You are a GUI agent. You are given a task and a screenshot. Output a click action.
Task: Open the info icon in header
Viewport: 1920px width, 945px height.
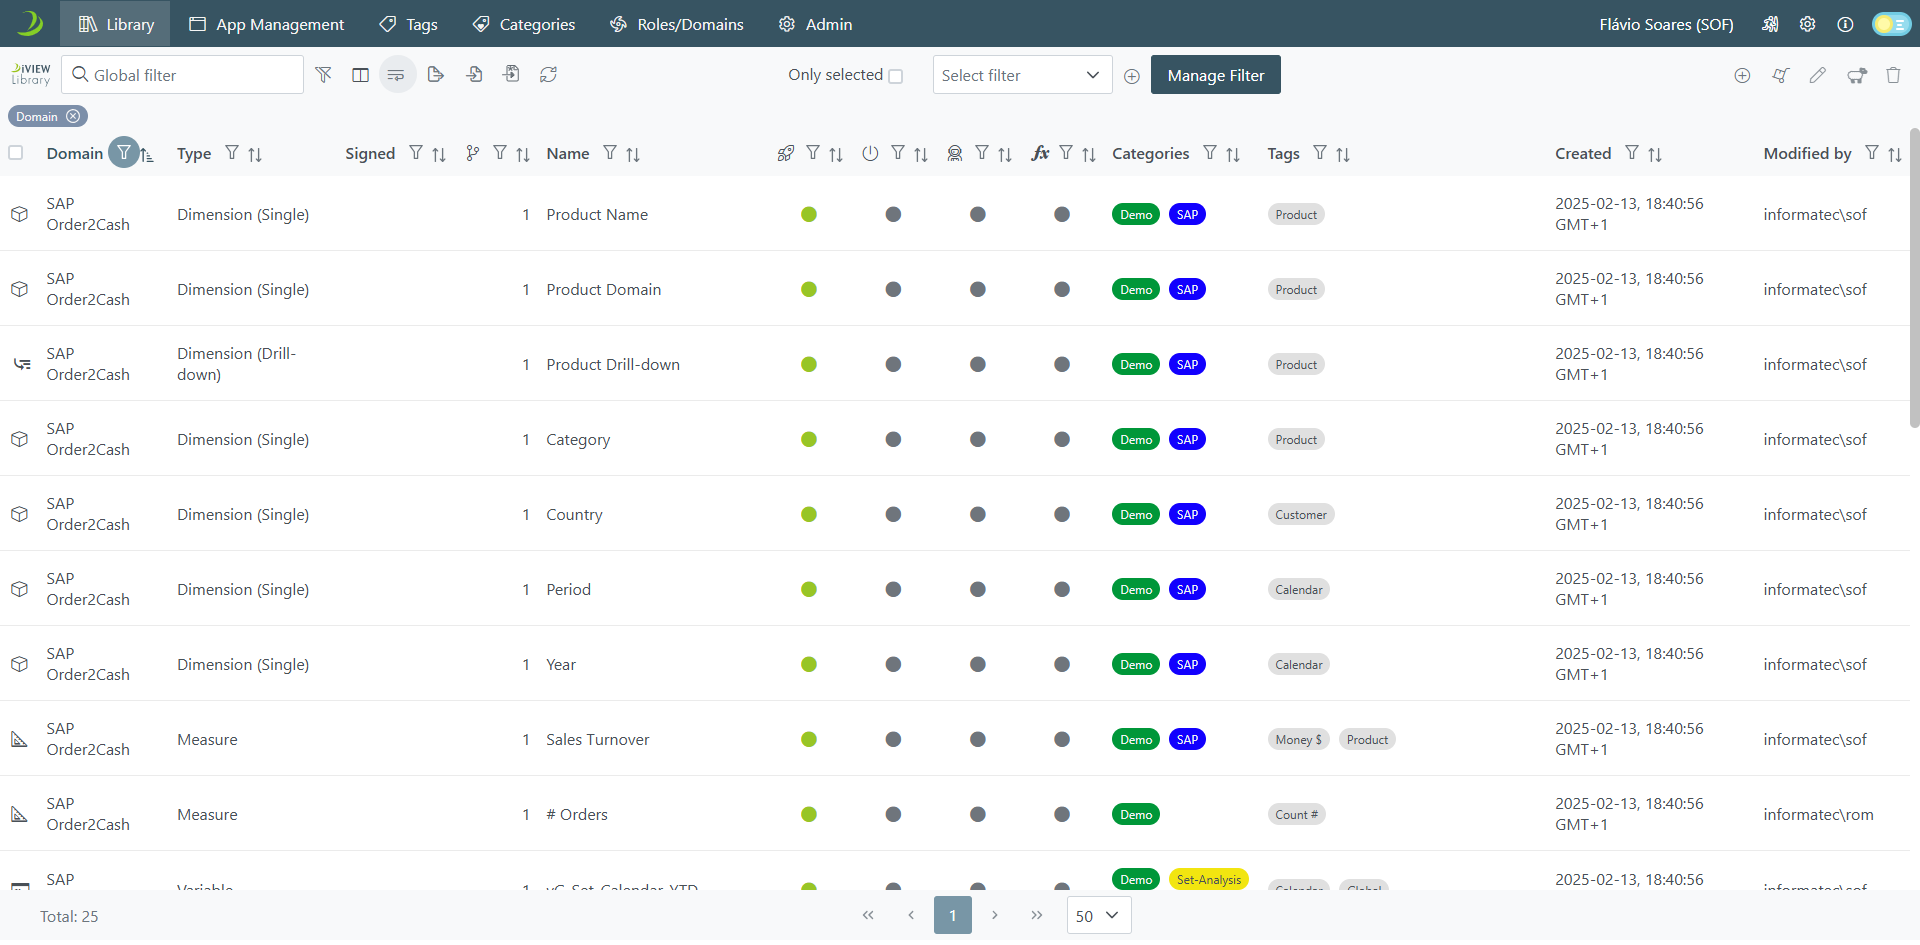tap(1845, 24)
